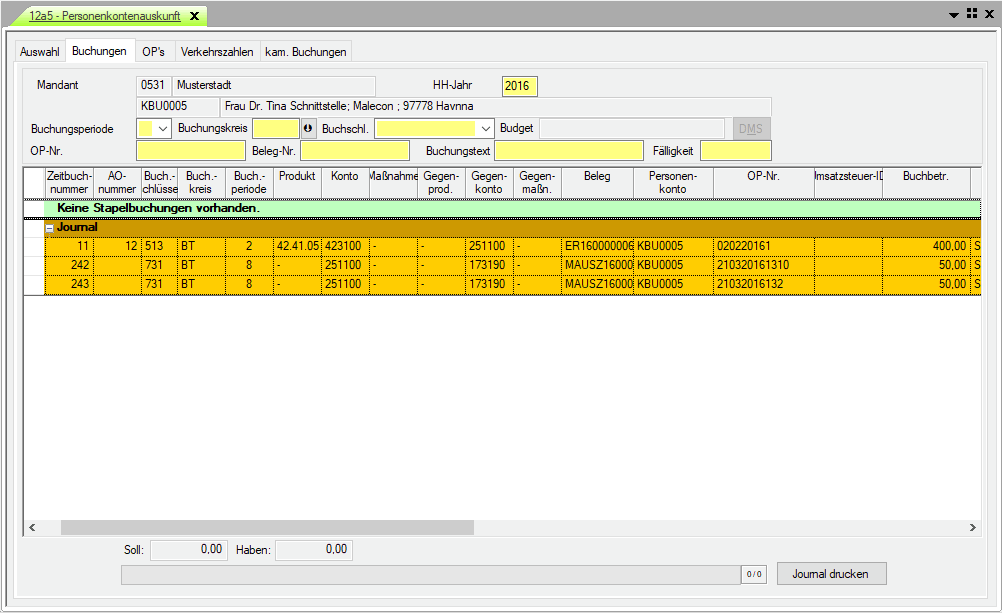
Task: Open the window list dropdown arrow
Action: pos(955,15)
